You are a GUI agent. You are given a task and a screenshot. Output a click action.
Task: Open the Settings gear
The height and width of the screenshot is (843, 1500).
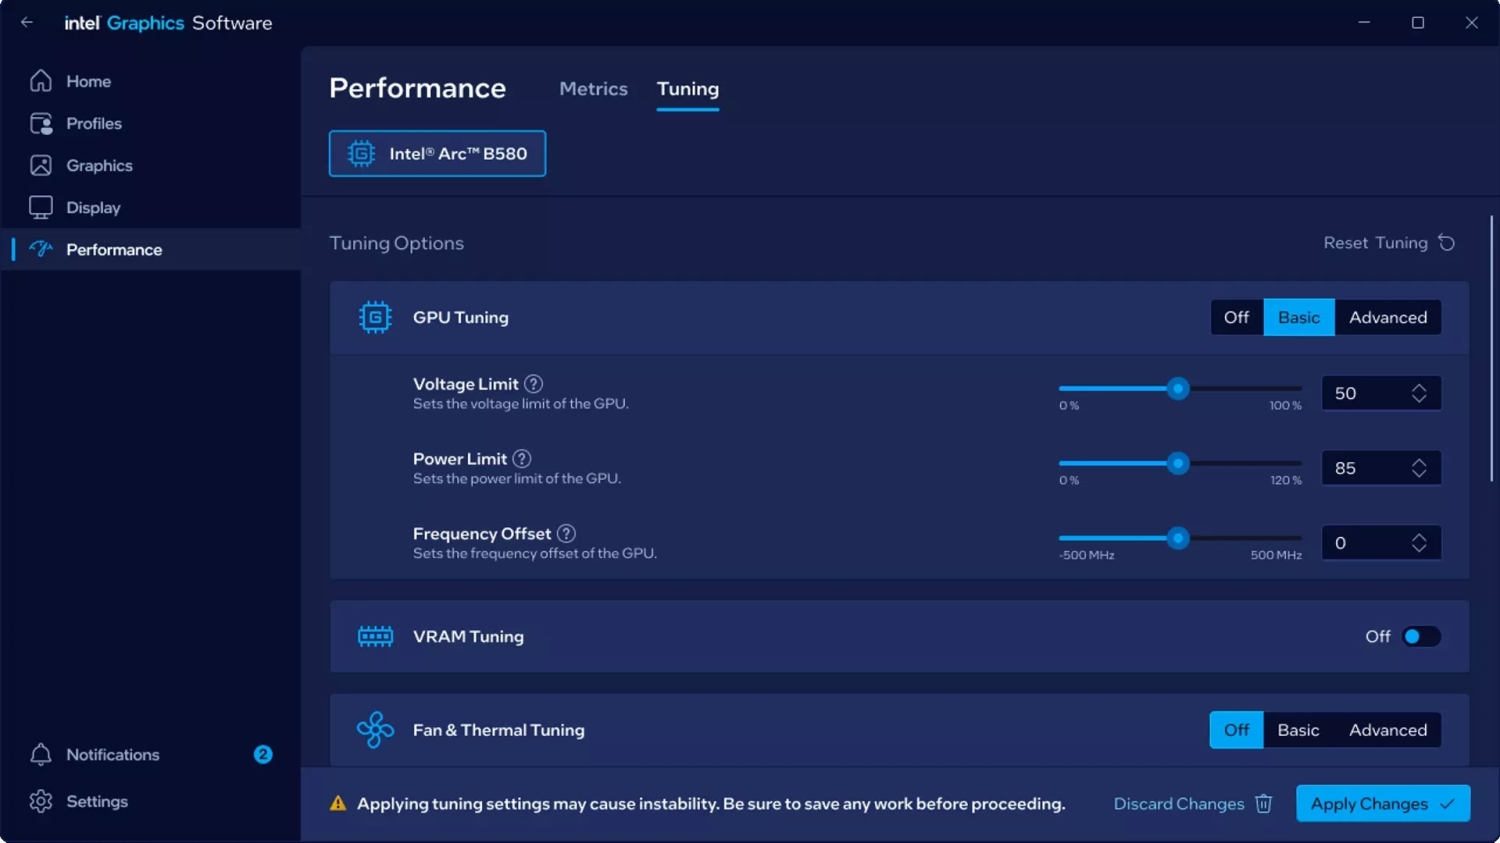pyautogui.click(x=40, y=801)
